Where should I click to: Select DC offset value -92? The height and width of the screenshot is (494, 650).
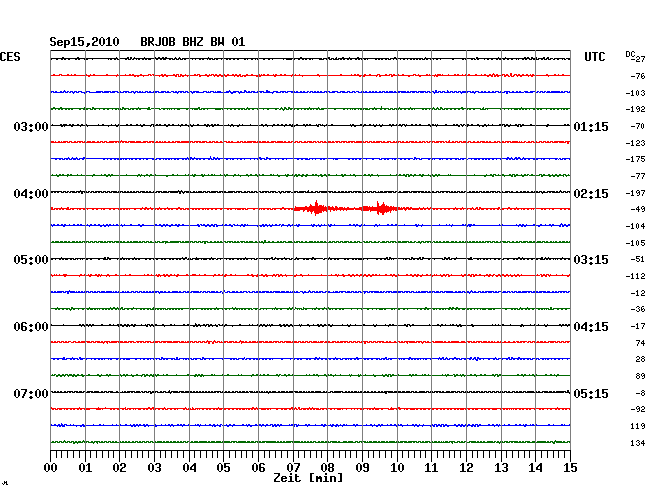click(638, 409)
